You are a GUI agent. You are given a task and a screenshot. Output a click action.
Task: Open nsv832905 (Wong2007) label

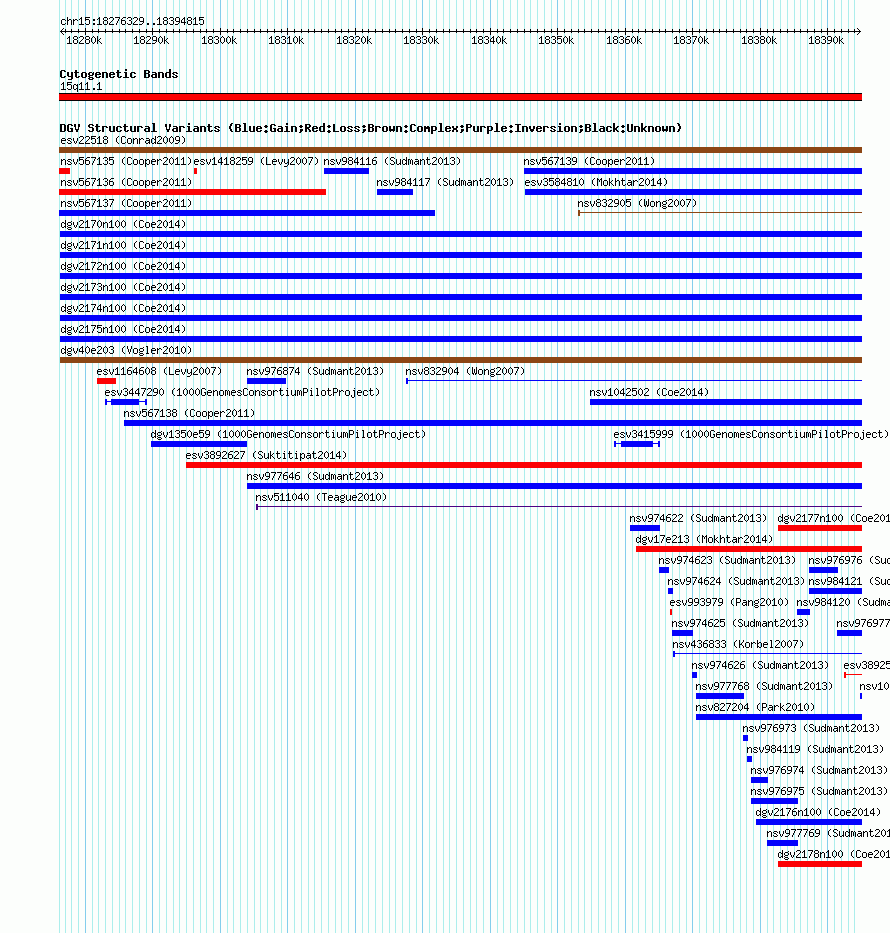[x=637, y=203]
